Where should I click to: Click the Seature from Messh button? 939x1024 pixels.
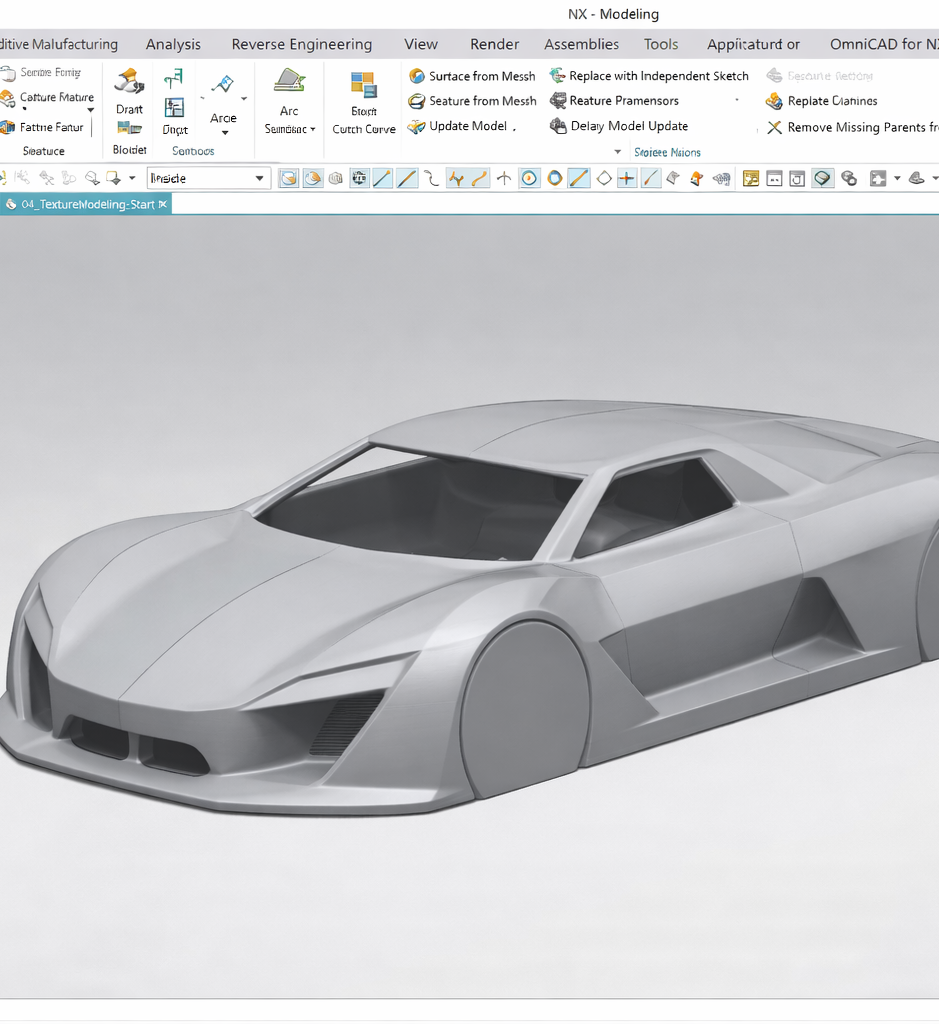click(482, 101)
